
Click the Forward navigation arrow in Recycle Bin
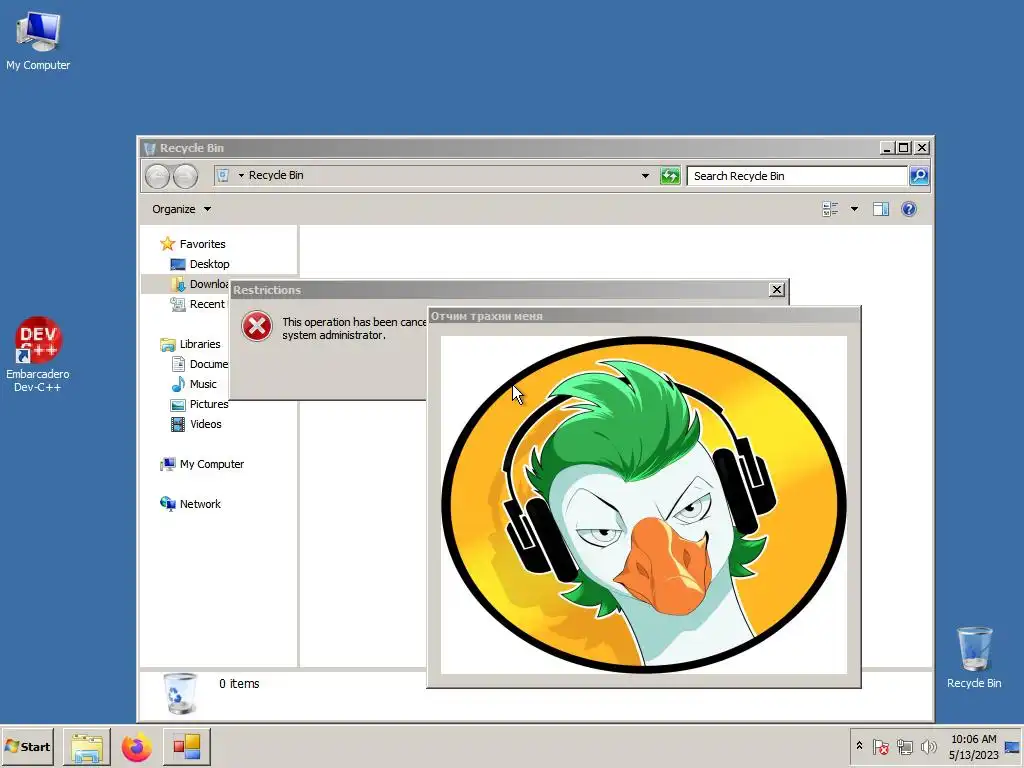(185, 176)
